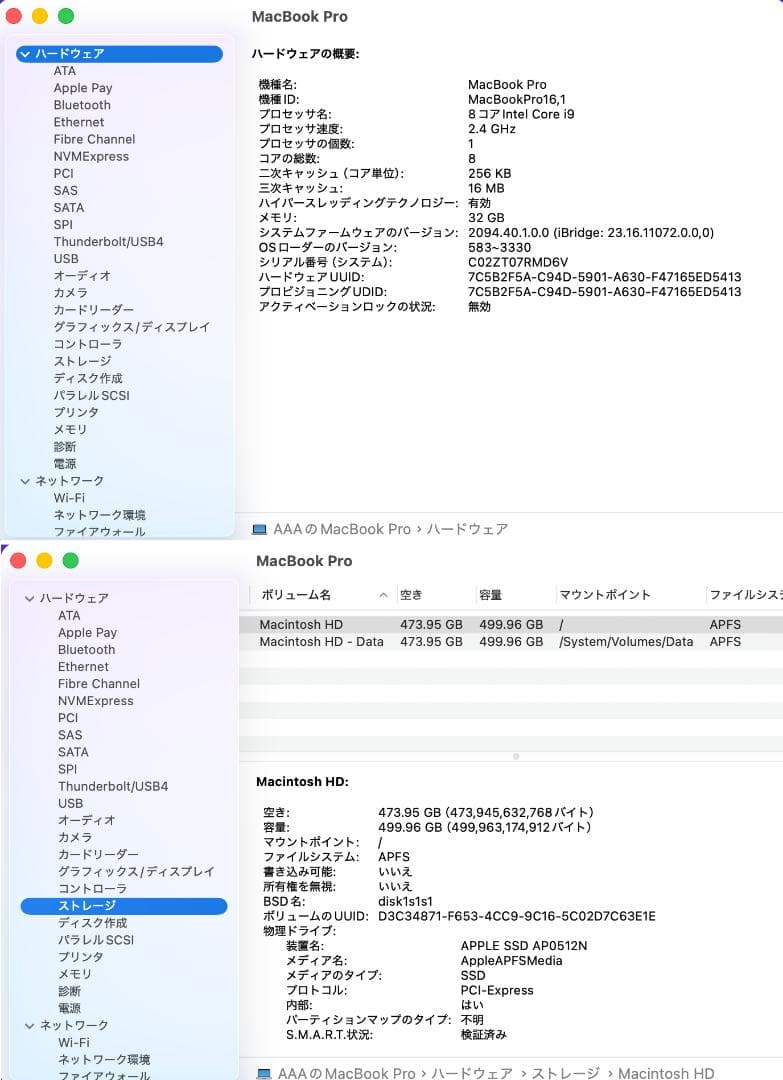The width and height of the screenshot is (783, 1080).
Task: Click APPLE SSD AP0512N device name
Action: pos(523,946)
